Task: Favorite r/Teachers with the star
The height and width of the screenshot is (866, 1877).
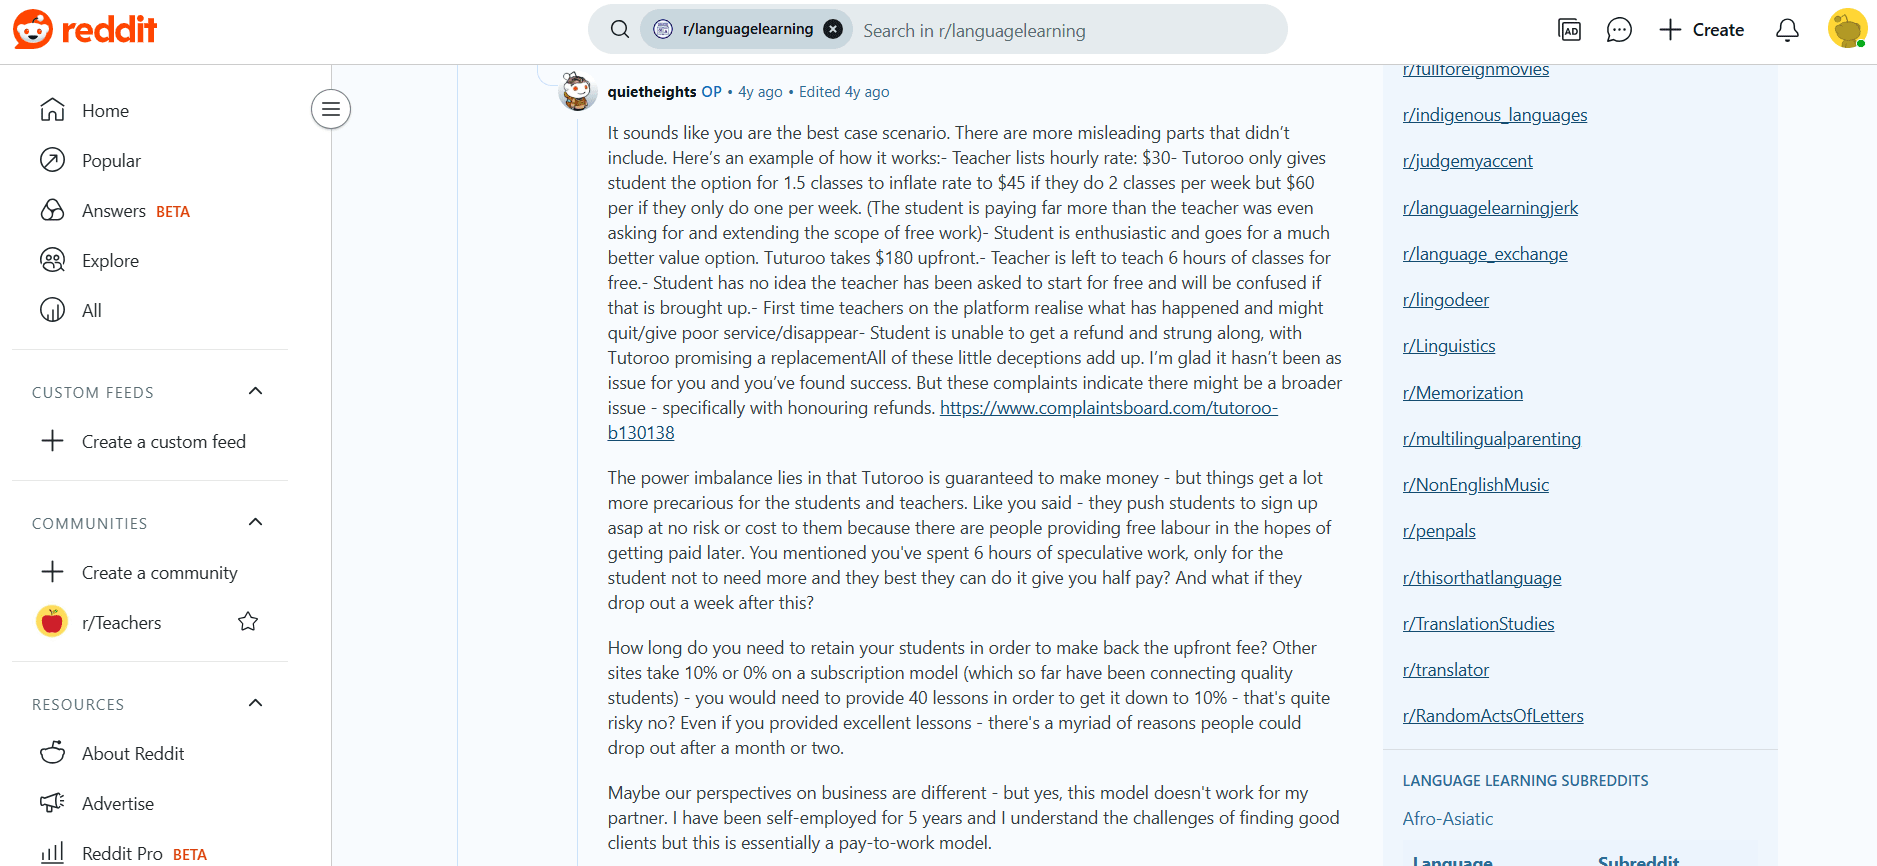Action: point(248,622)
